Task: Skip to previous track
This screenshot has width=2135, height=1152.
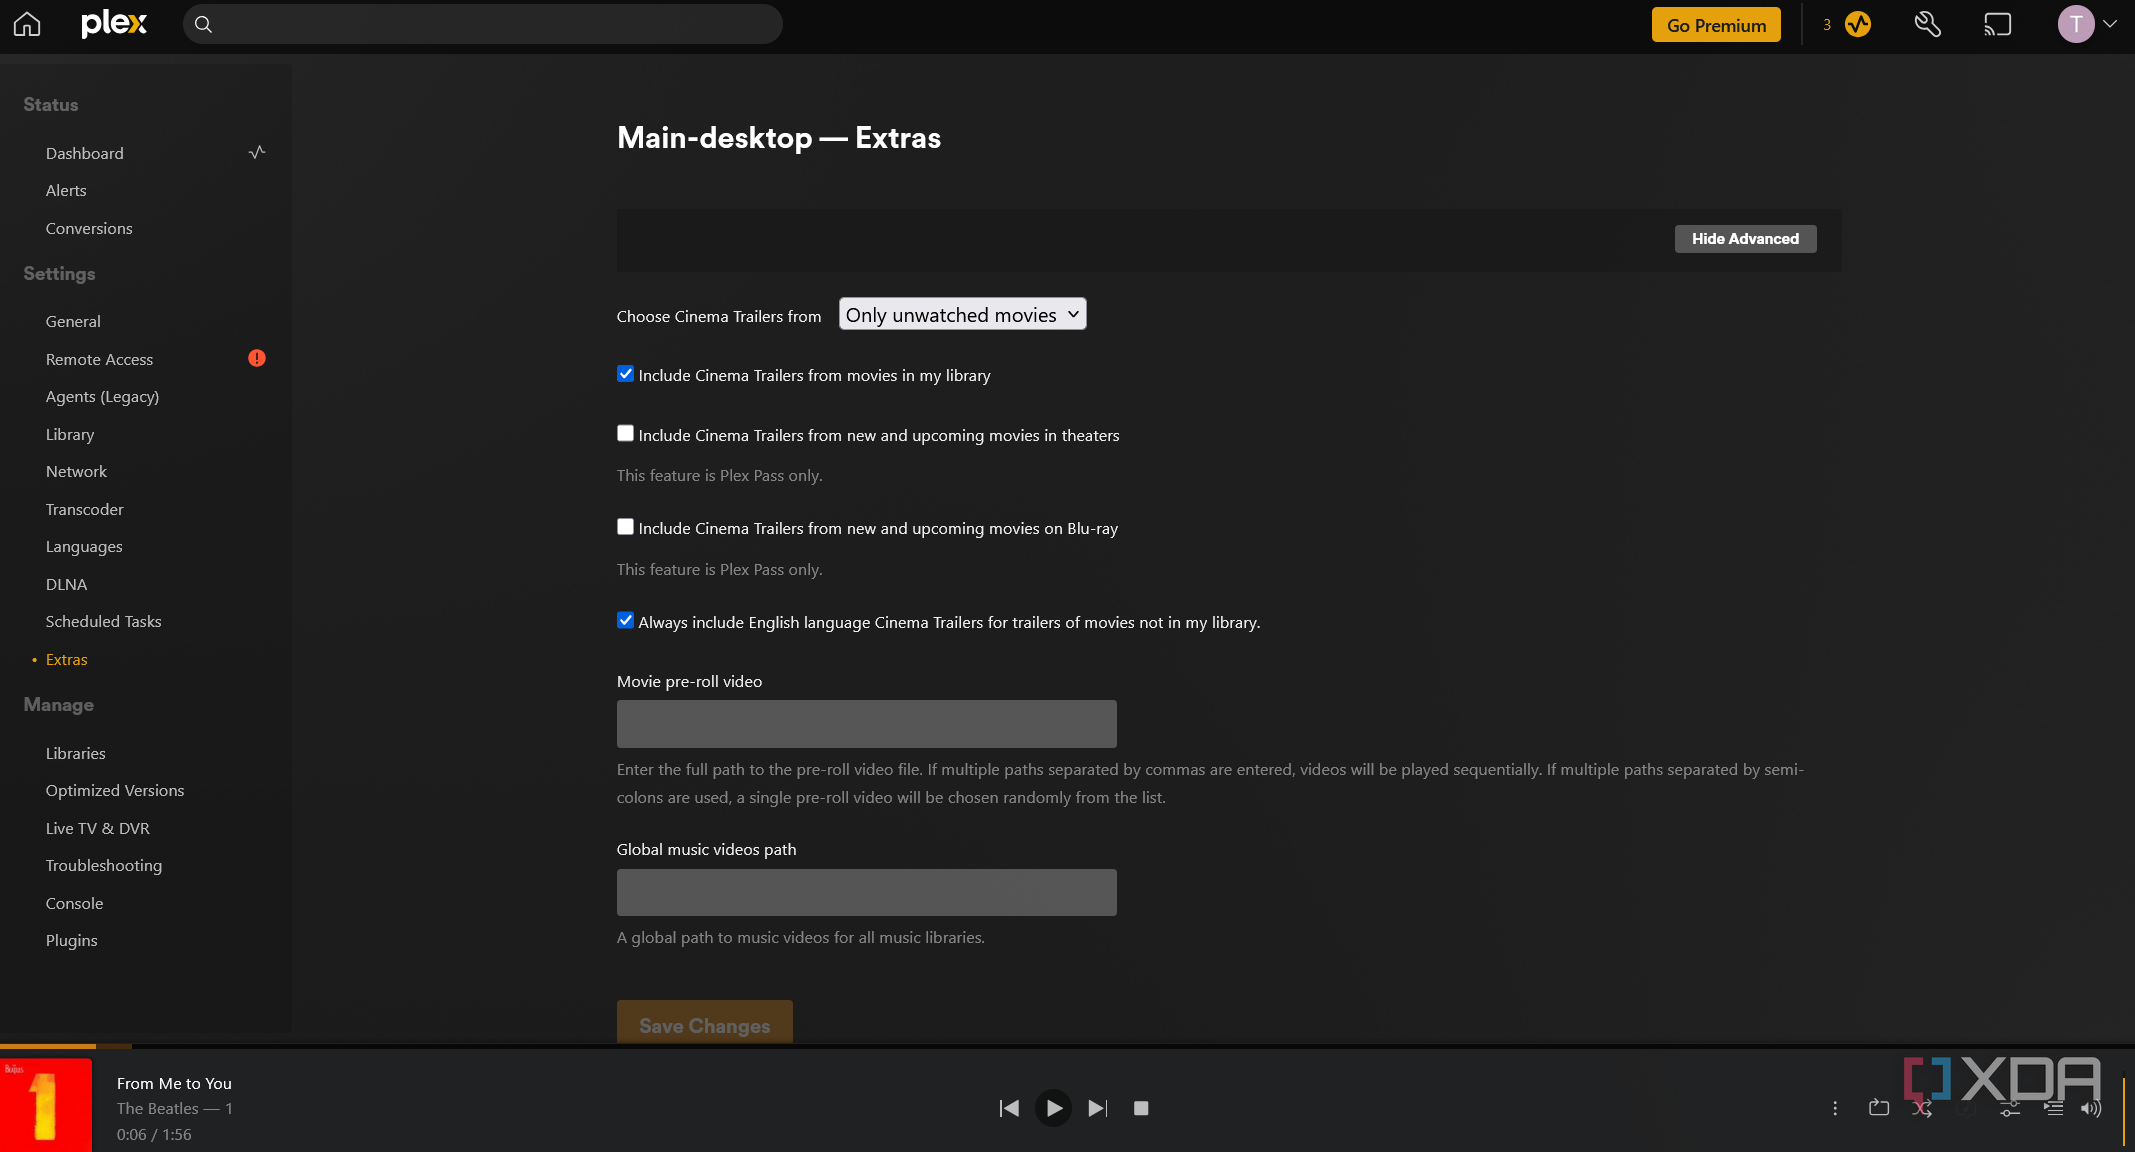Action: tap(1009, 1108)
